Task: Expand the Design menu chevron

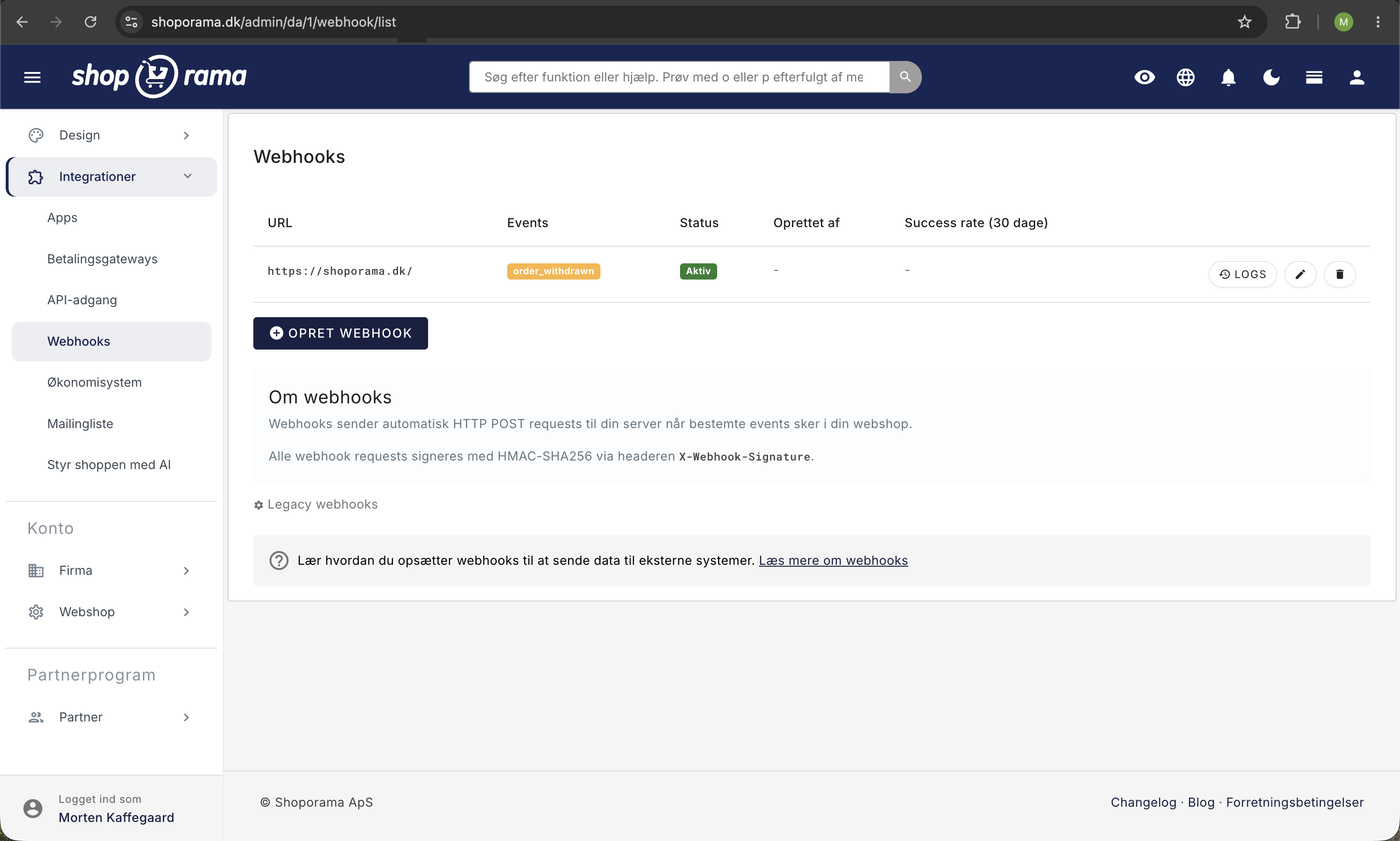Action: (186, 135)
